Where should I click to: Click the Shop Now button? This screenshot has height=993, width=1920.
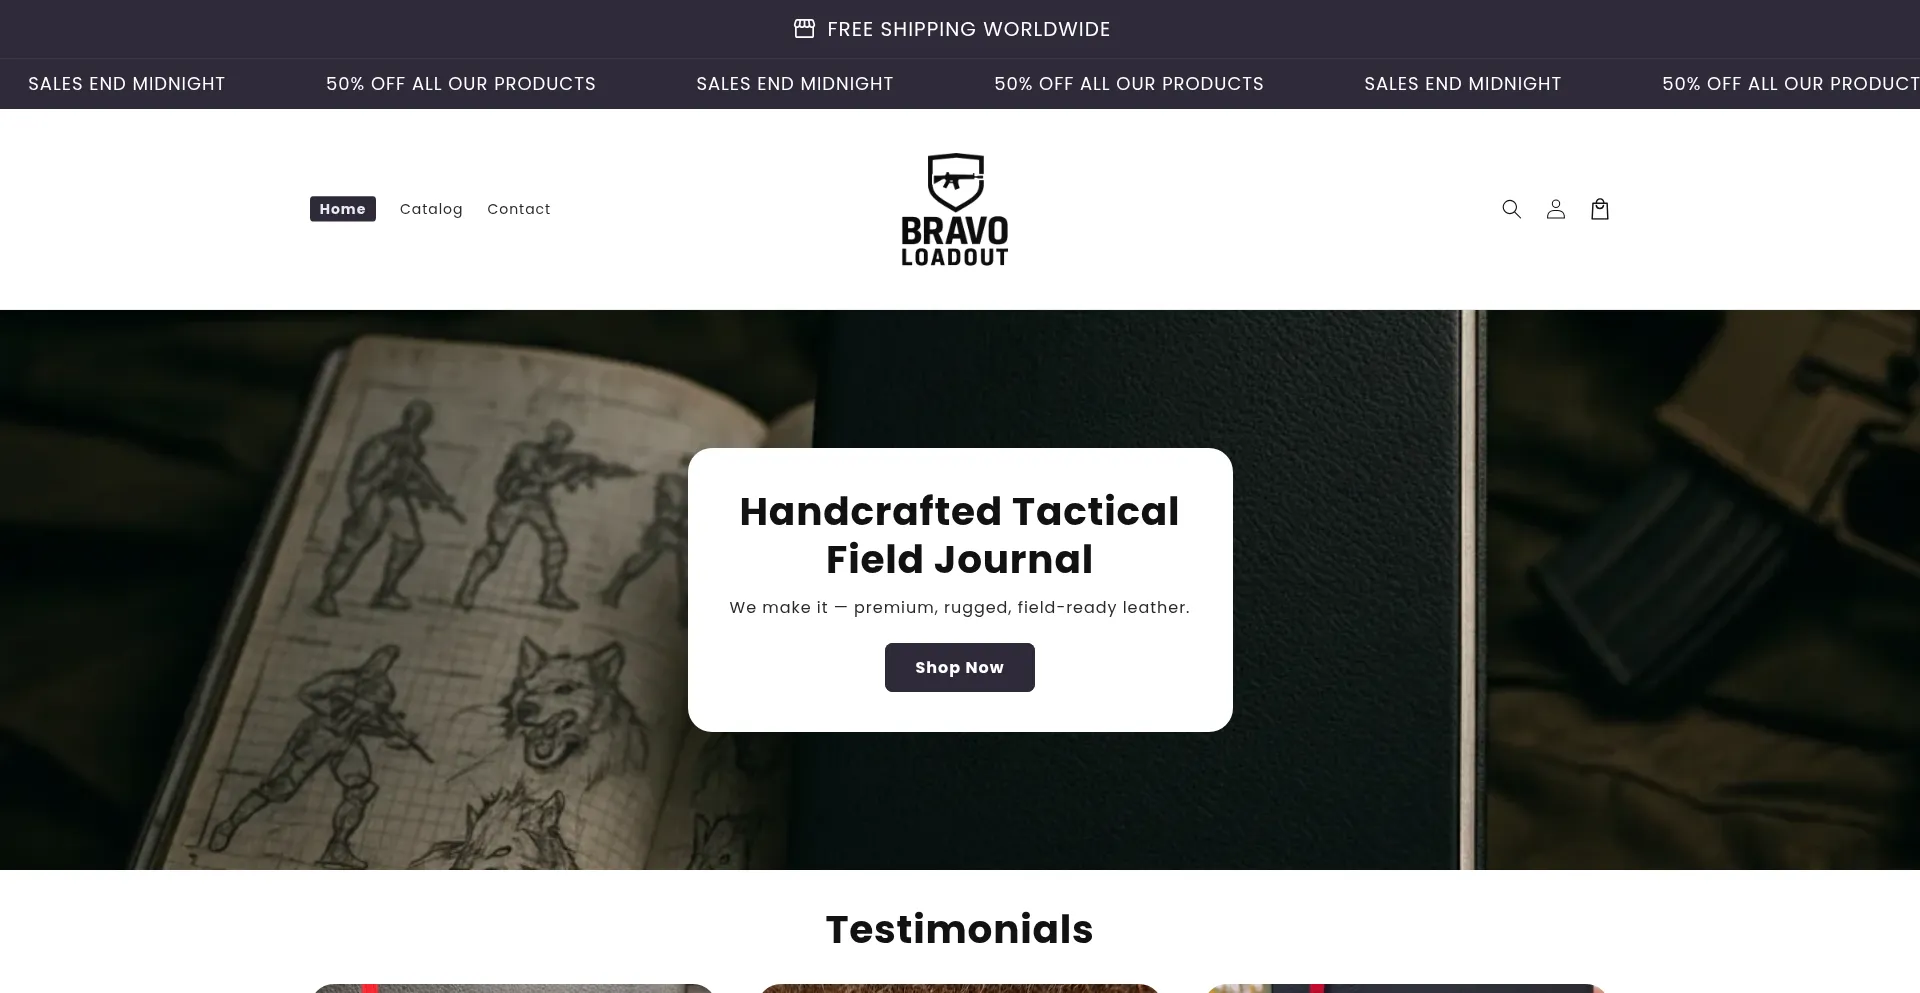tap(959, 667)
